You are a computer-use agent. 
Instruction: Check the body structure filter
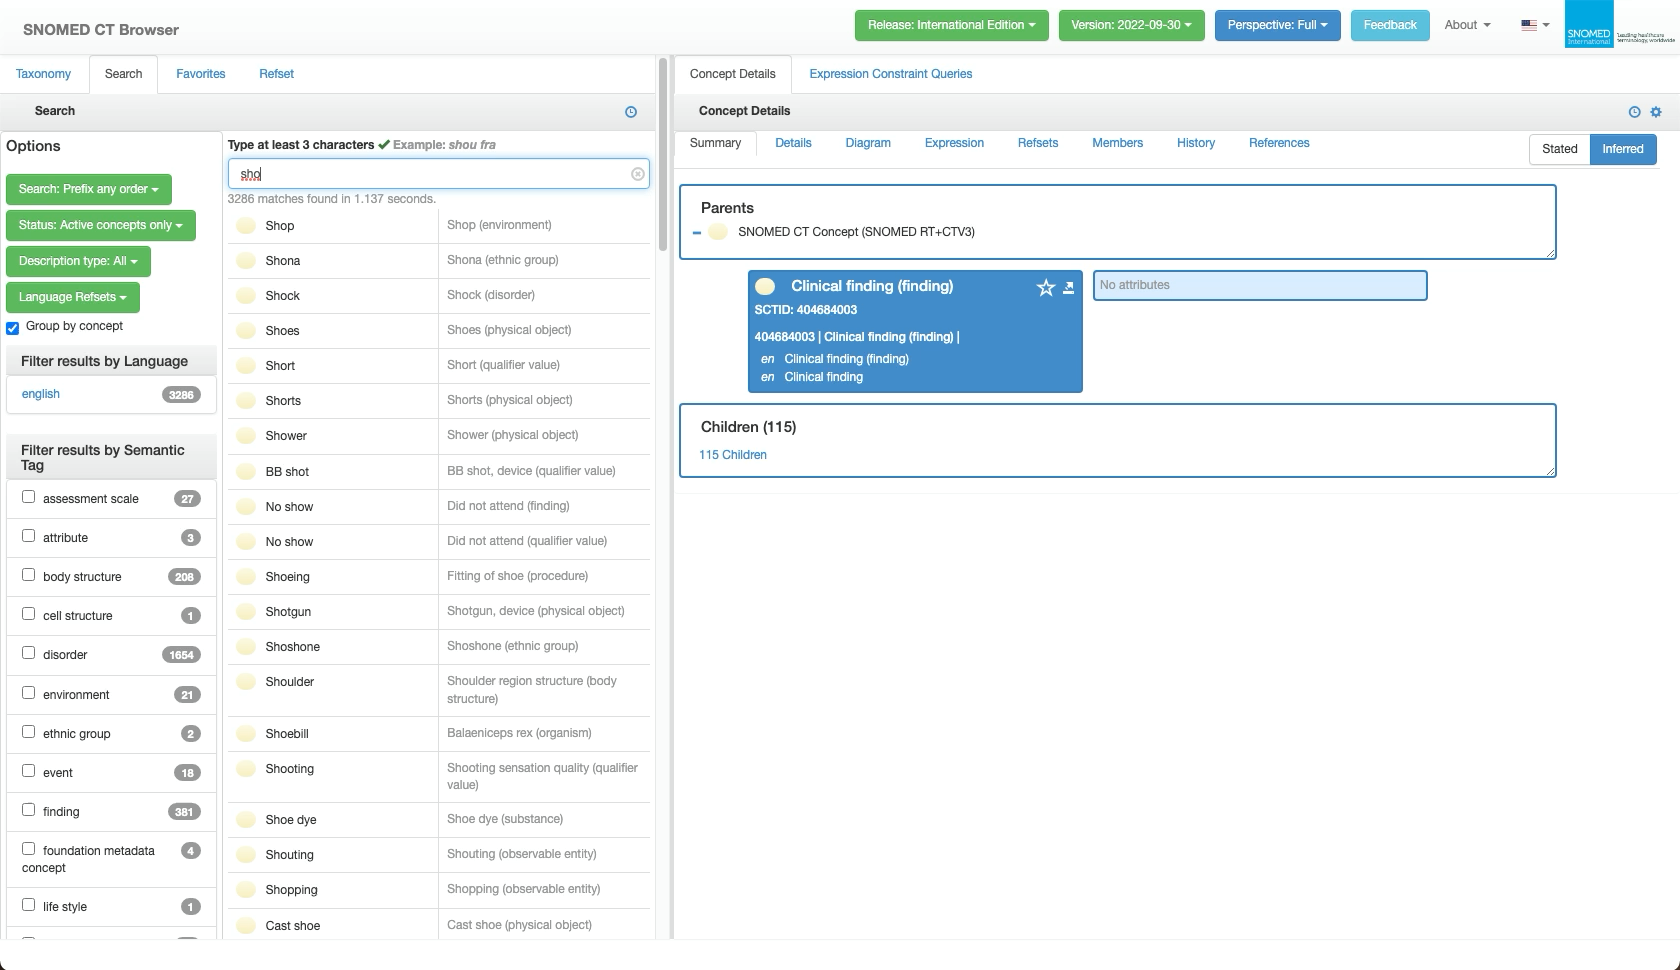[x=29, y=575]
